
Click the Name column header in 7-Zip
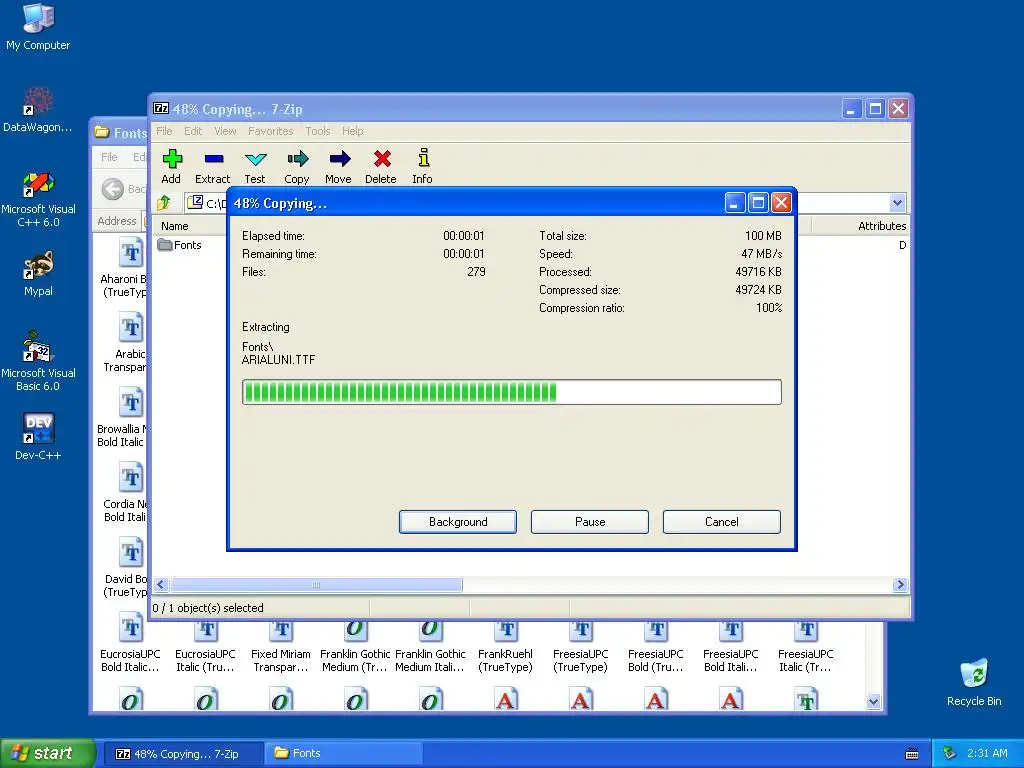click(x=189, y=226)
